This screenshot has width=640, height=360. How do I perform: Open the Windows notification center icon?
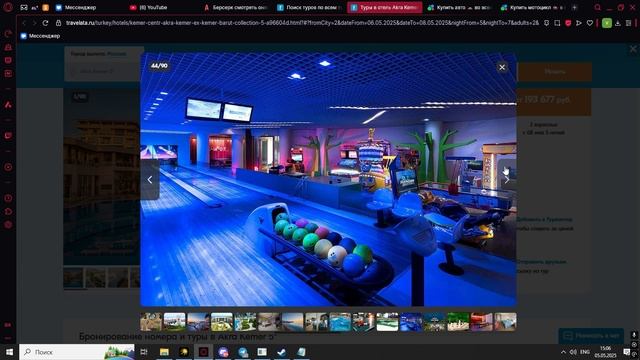tap(627, 352)
